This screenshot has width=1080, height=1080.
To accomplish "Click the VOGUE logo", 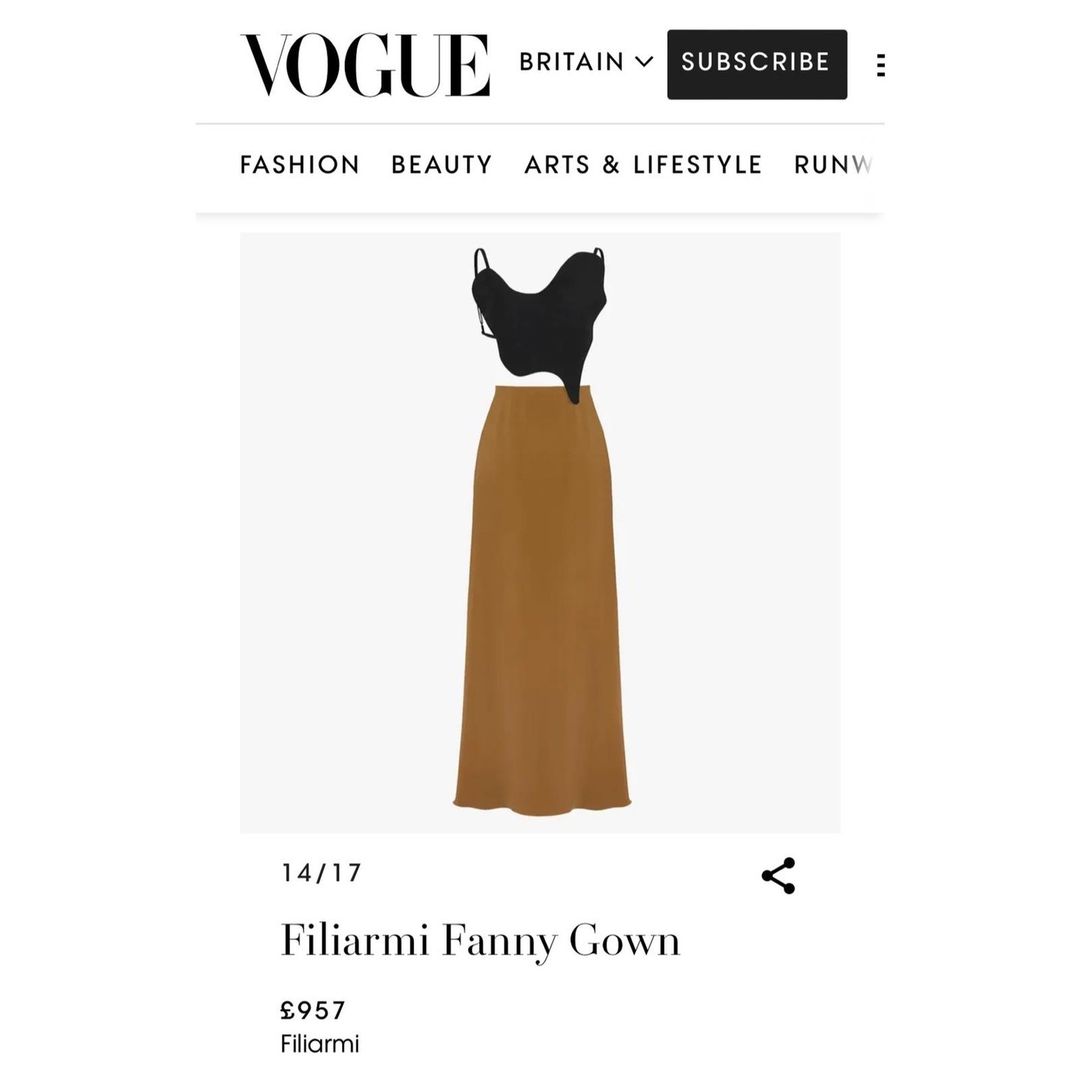I will (365, 65).
